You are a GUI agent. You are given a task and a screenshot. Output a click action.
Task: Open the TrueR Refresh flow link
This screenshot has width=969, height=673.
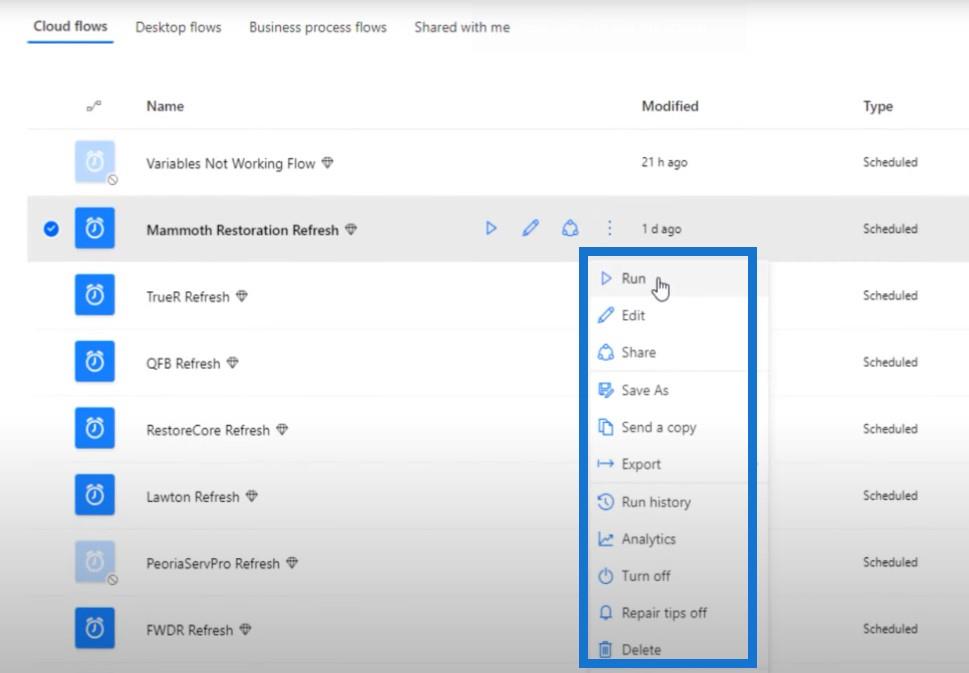pos(188,297)
